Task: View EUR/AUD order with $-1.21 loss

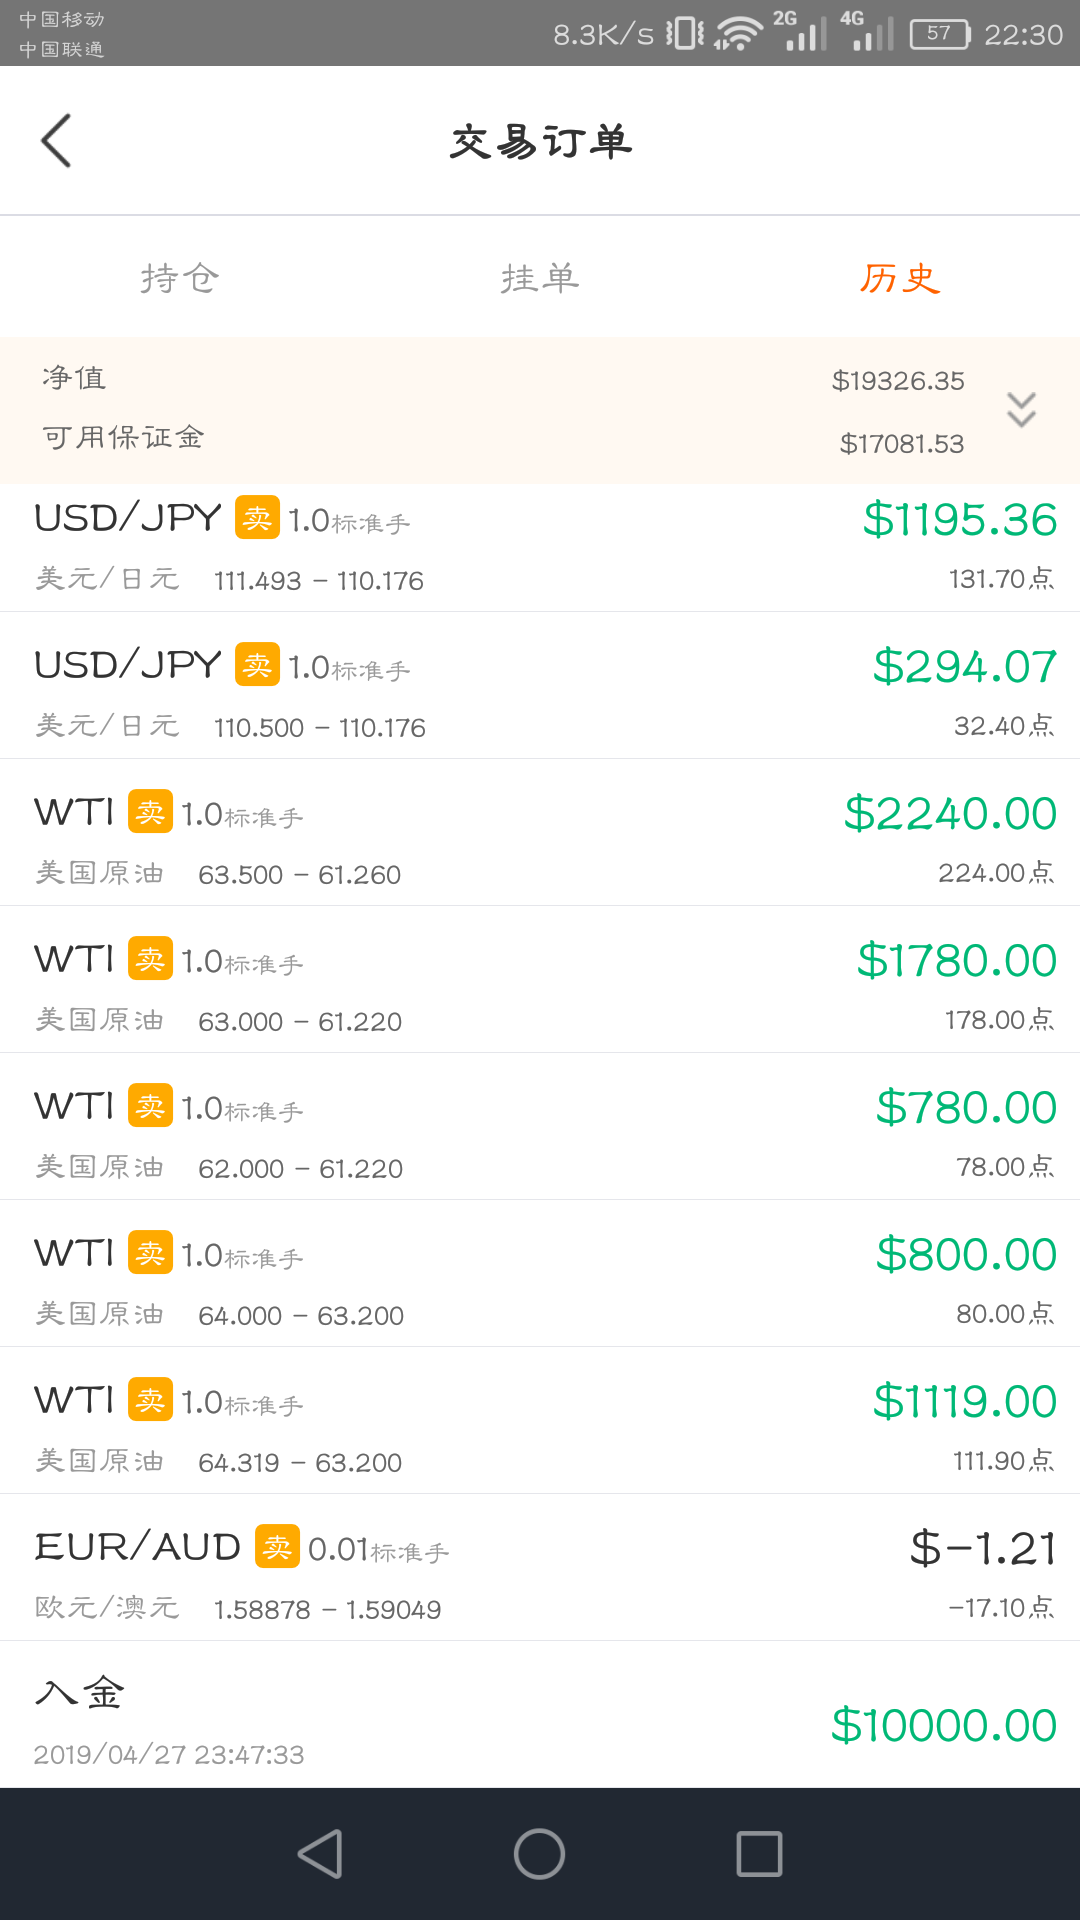Action: (540, 1568)
